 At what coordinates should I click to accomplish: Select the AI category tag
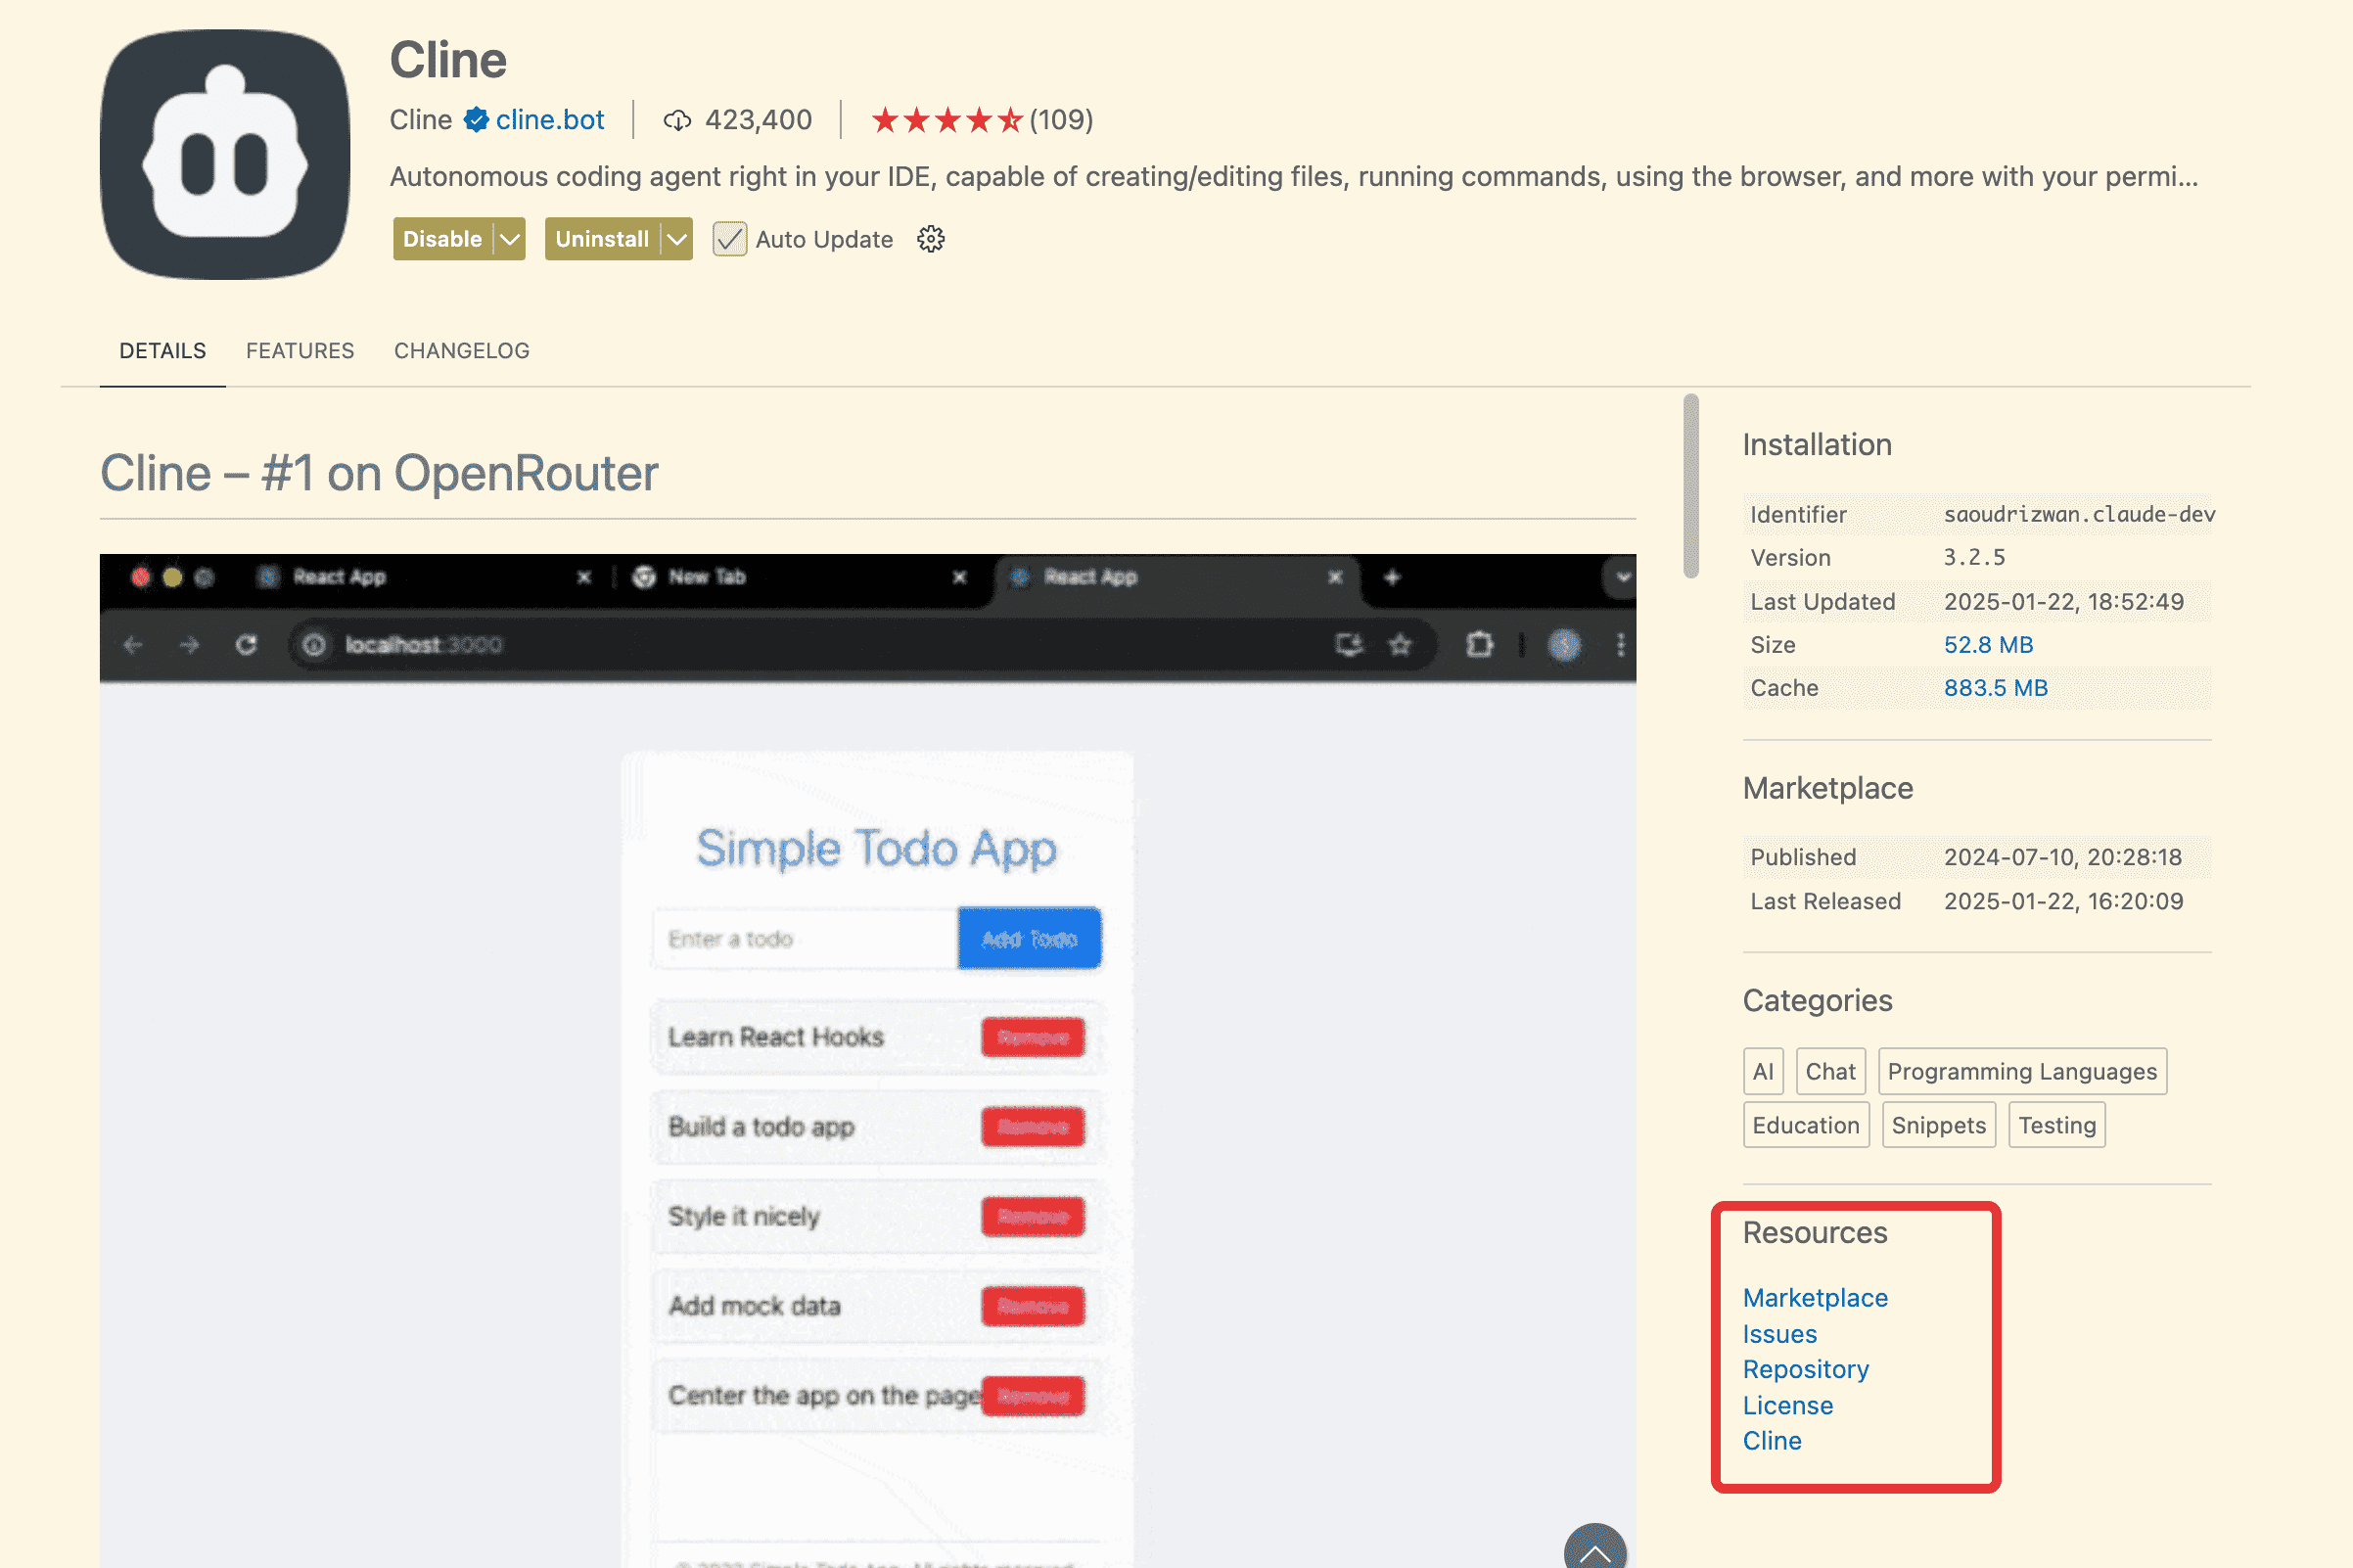(1763, 1071)
